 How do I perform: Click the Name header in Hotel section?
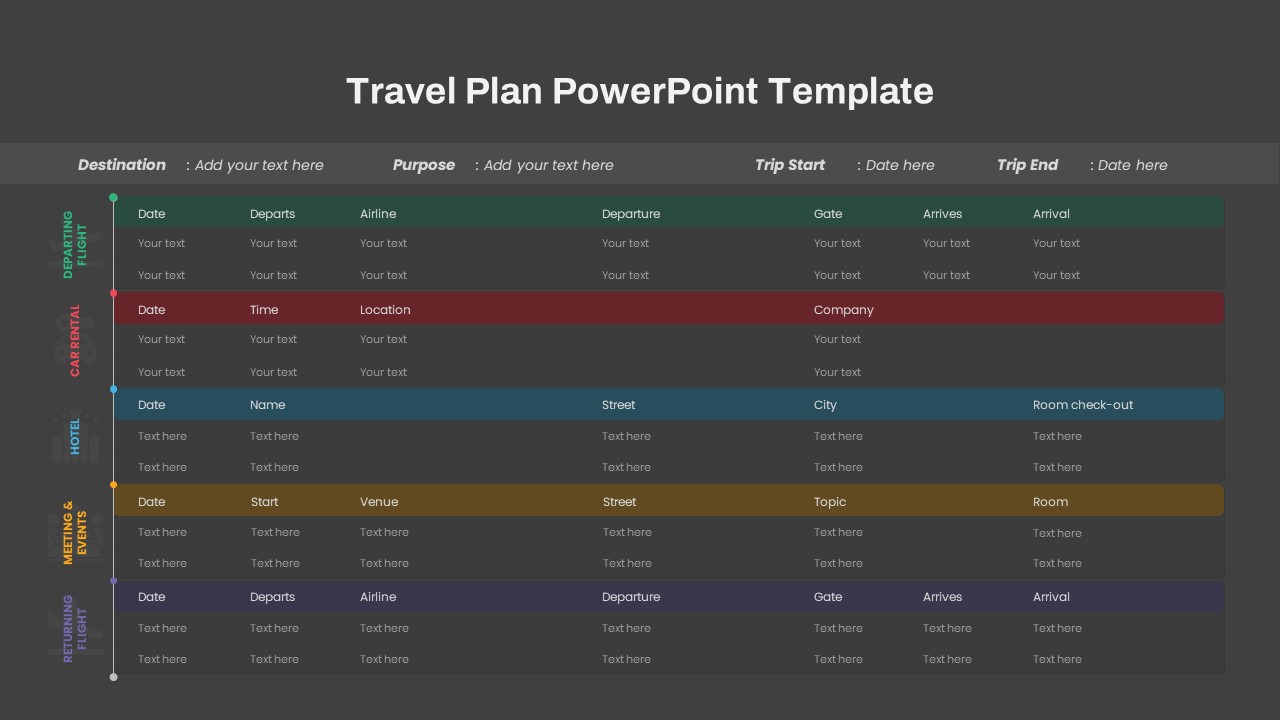click(268, 405)
